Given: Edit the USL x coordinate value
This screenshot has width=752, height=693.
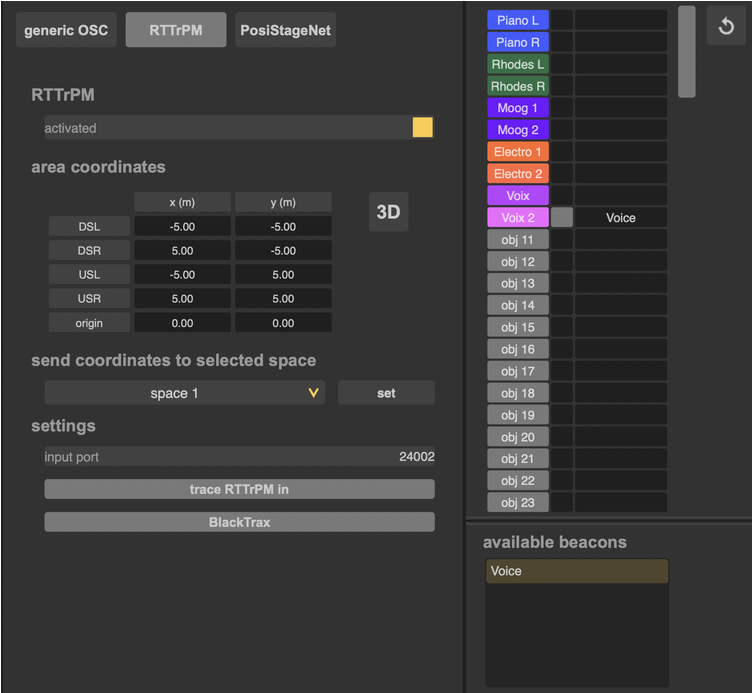Looking at the screenshot, I should (x=182, y=274).
